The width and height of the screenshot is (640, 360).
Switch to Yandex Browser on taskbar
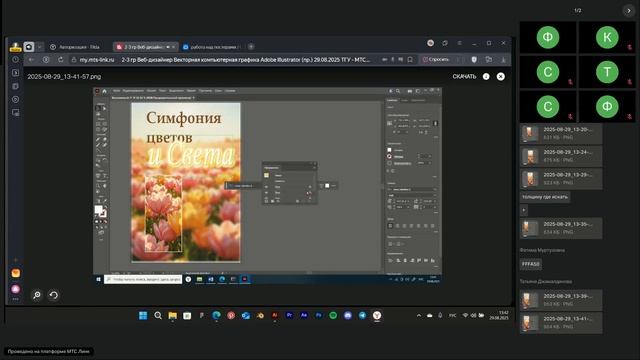(x=377, y=316)
